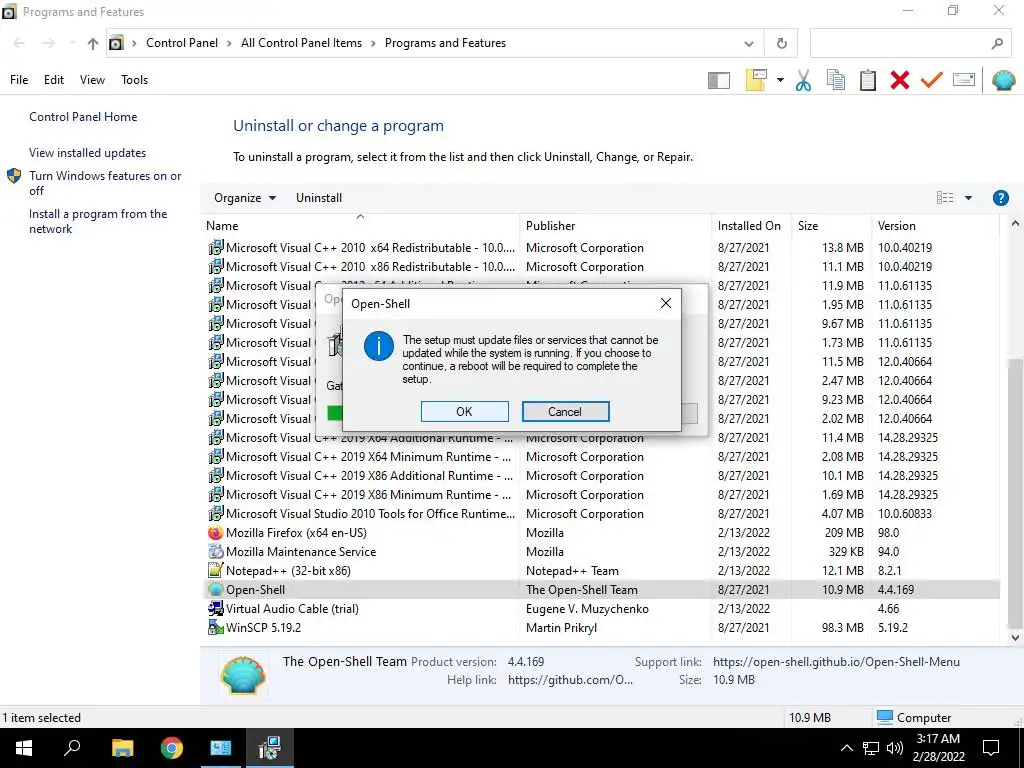Sort by the Installed On column header

[x=751, y=226]
